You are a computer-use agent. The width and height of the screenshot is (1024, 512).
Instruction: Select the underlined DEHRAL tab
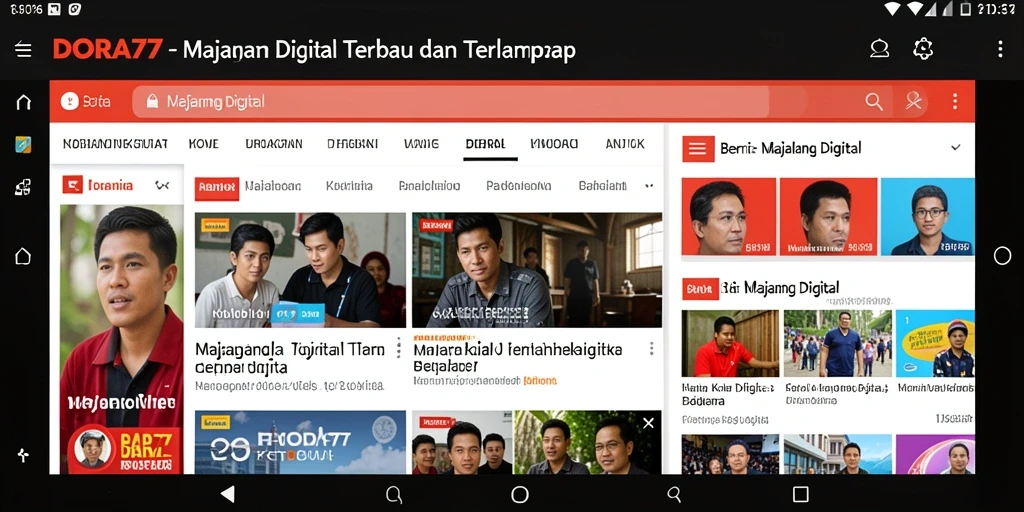click(485, 144)
